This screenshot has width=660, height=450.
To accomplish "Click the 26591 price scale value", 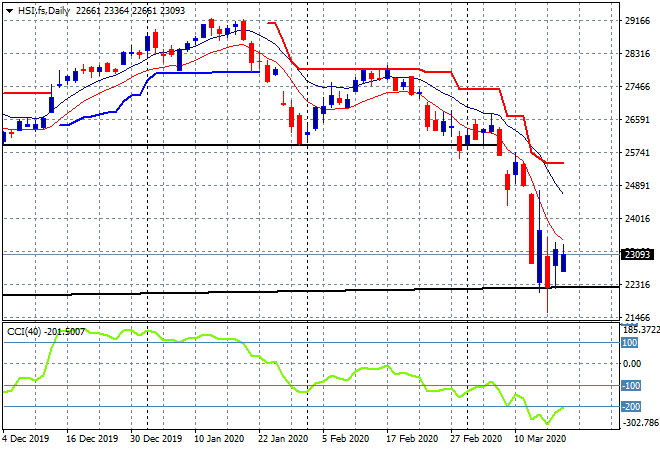I will coord(637,120).
